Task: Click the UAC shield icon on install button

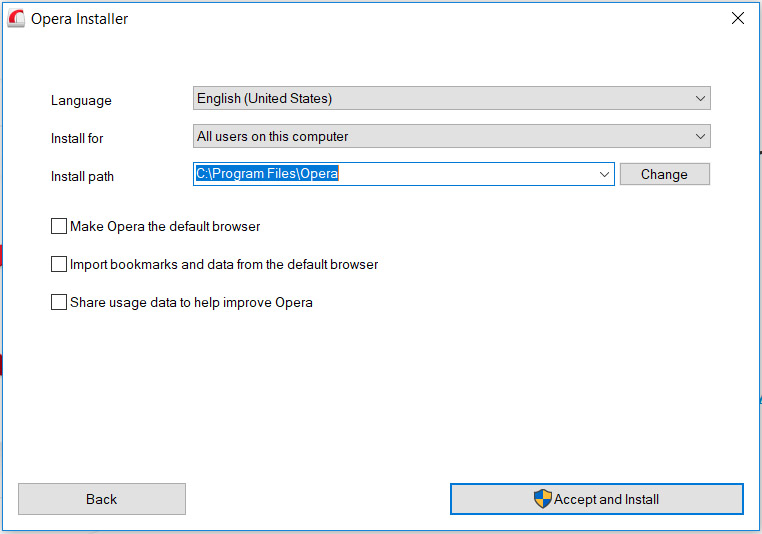Action: [542, 499]
